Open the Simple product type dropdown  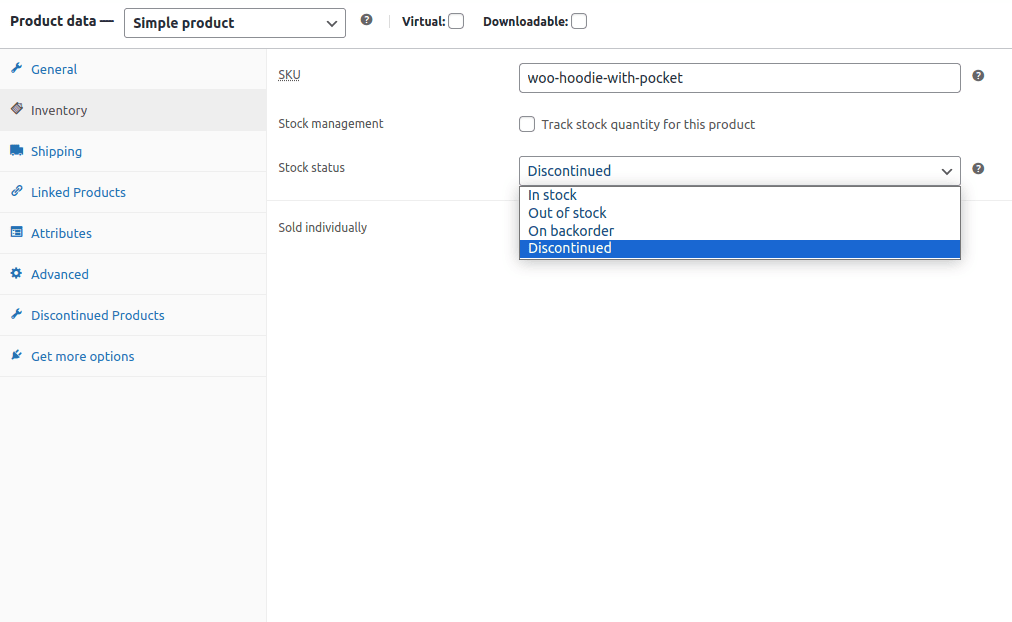coord(235,23)
